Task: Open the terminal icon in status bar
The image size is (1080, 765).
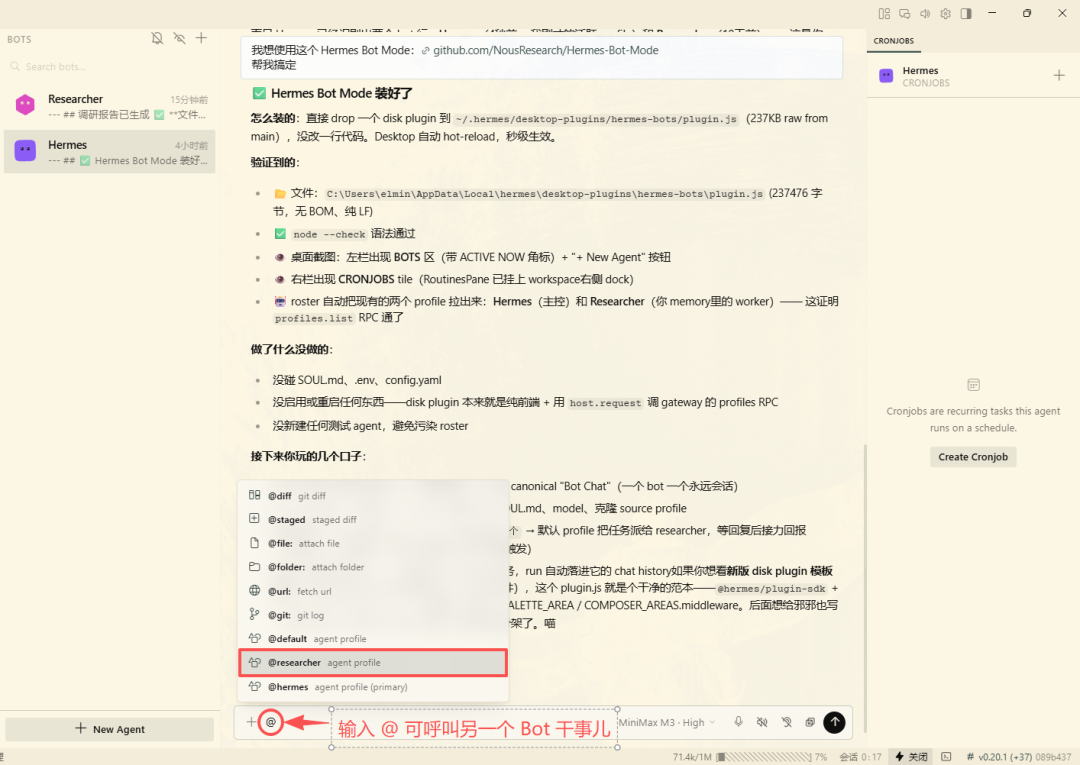Action: [946, 757]
